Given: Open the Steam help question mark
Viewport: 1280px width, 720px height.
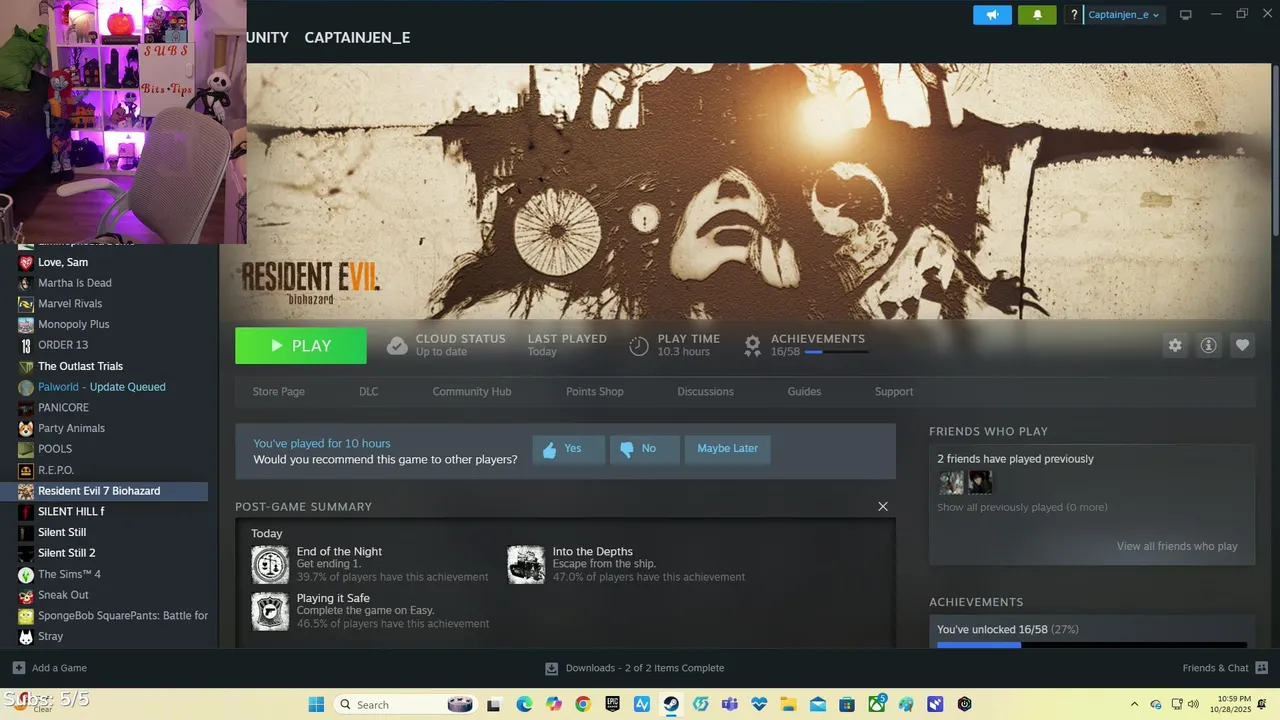Looking at the screenshot, I should (x=1074, y=15).
